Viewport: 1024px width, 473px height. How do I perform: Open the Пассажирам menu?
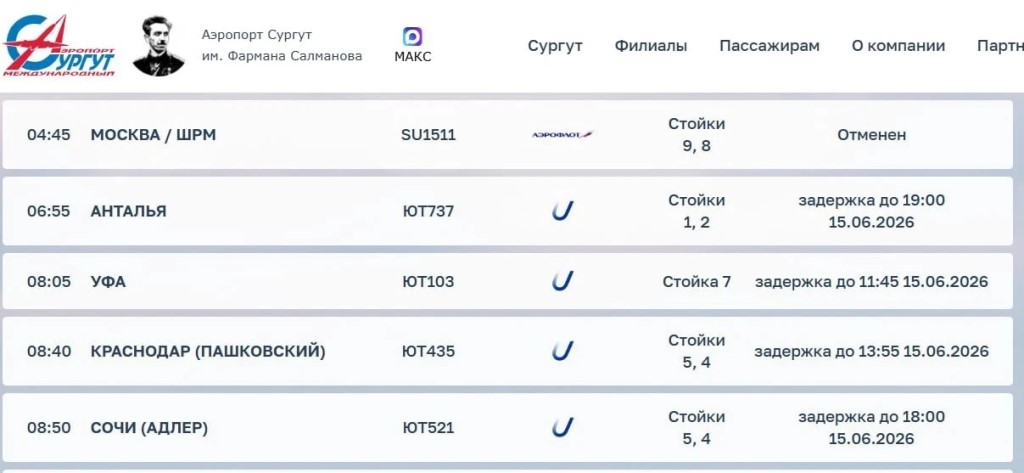pyautogui.click(x=769, y=46)
